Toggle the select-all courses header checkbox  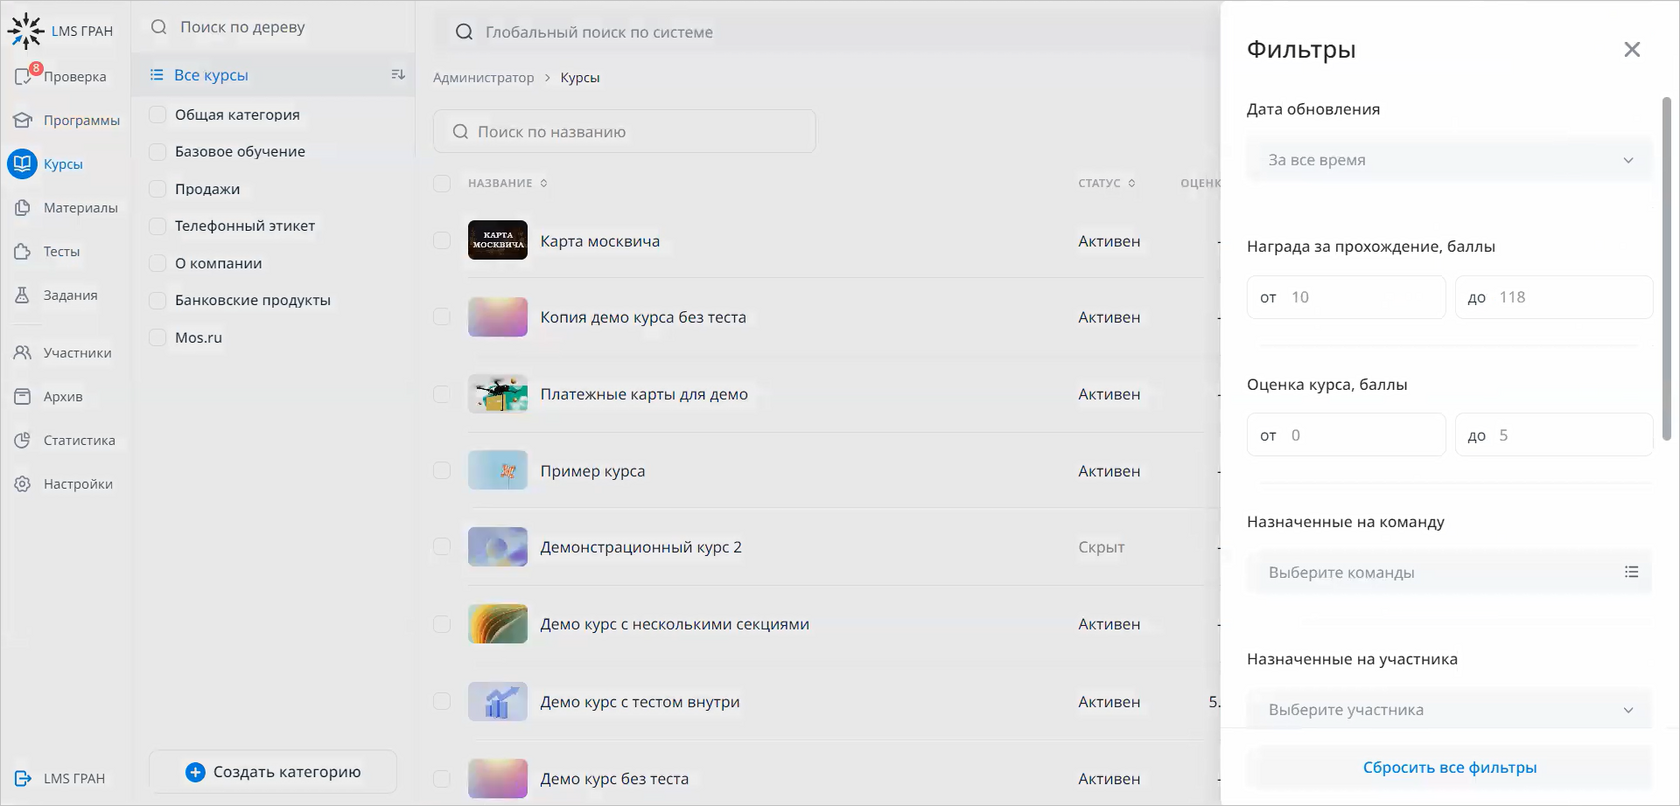pos(442,183)
